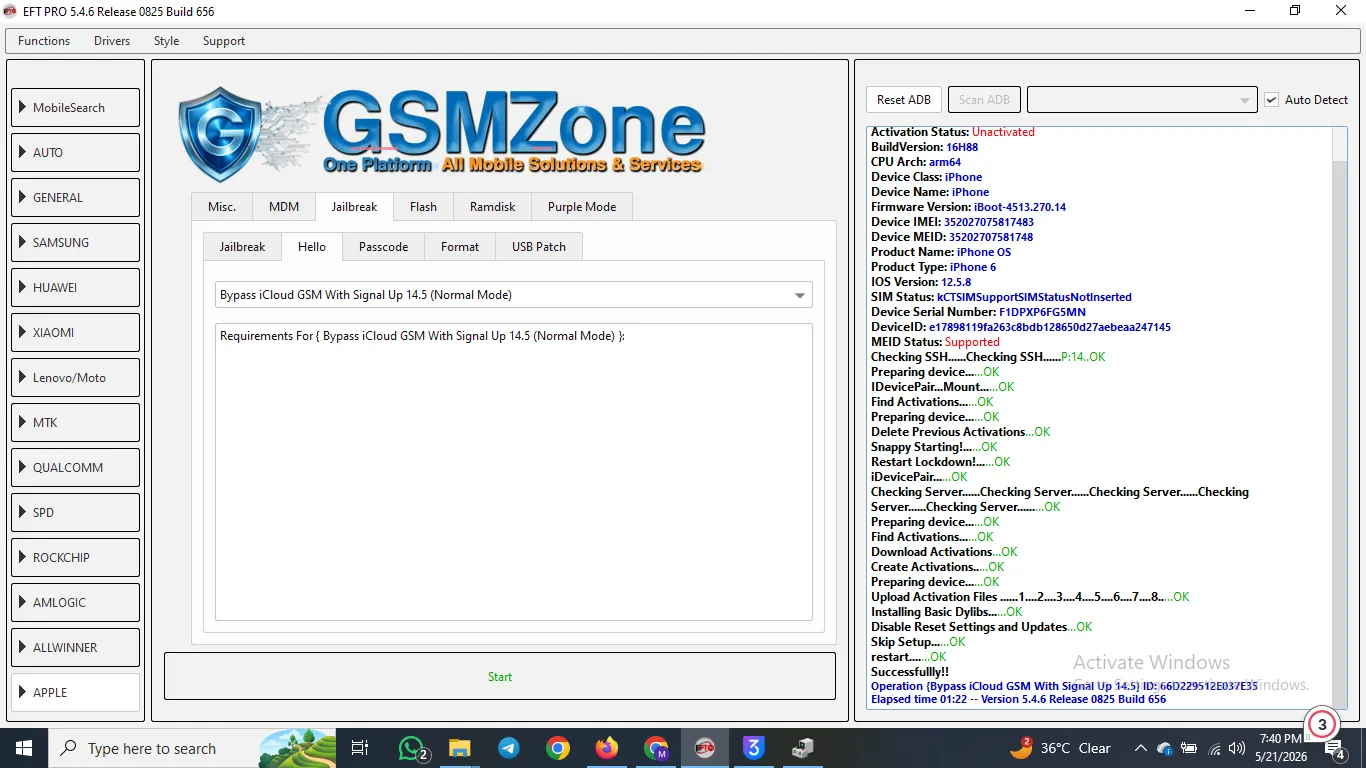Click inside the requirements text area
This screenshot has width=1366, height=768.
(514, 472)
